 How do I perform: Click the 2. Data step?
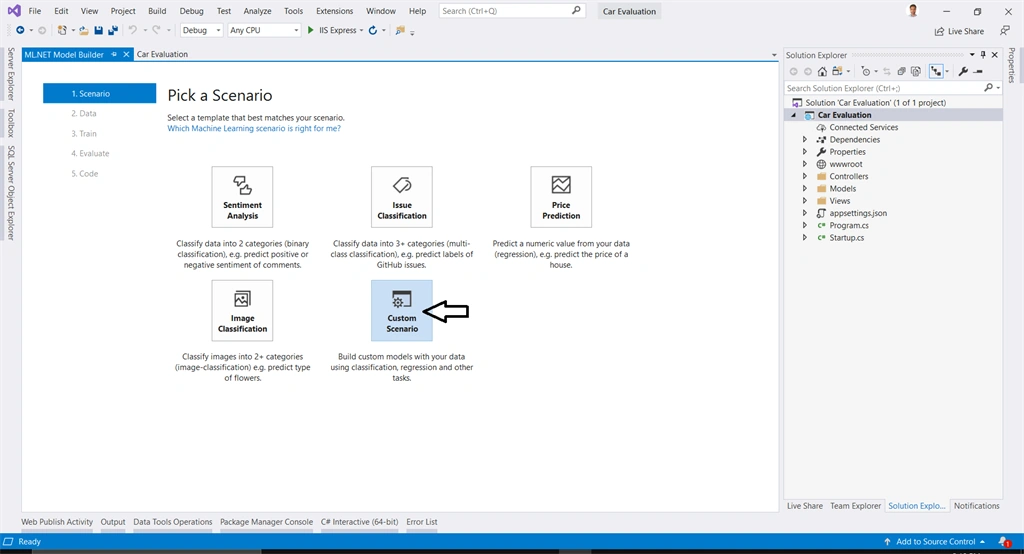point(84,114)
